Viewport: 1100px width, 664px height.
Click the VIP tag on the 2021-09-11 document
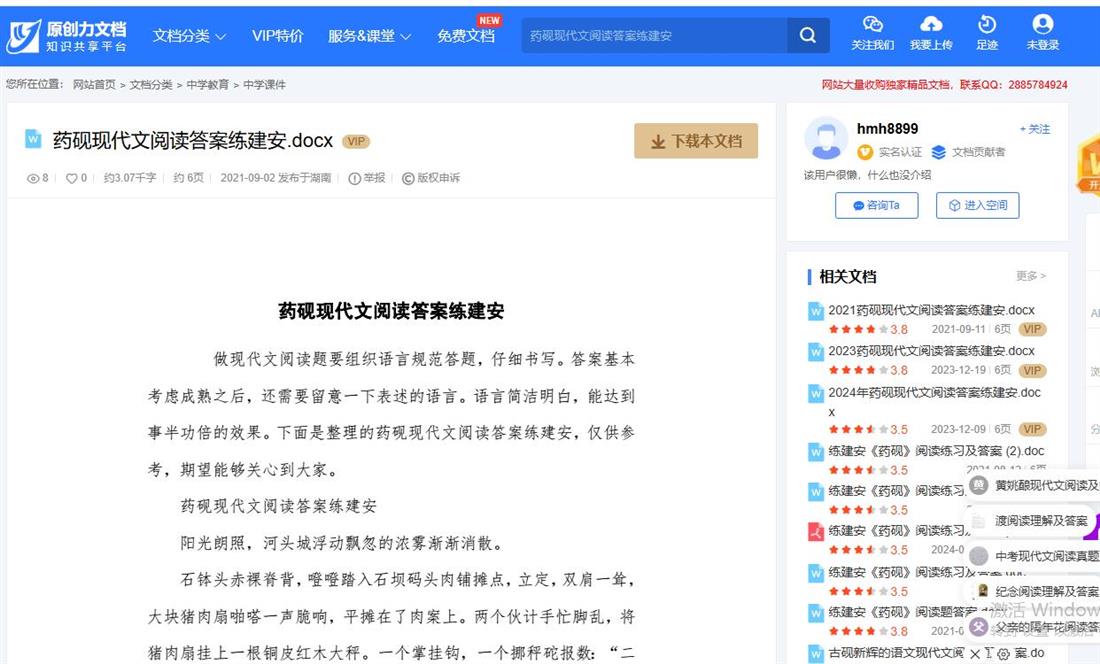(1032, 329)
